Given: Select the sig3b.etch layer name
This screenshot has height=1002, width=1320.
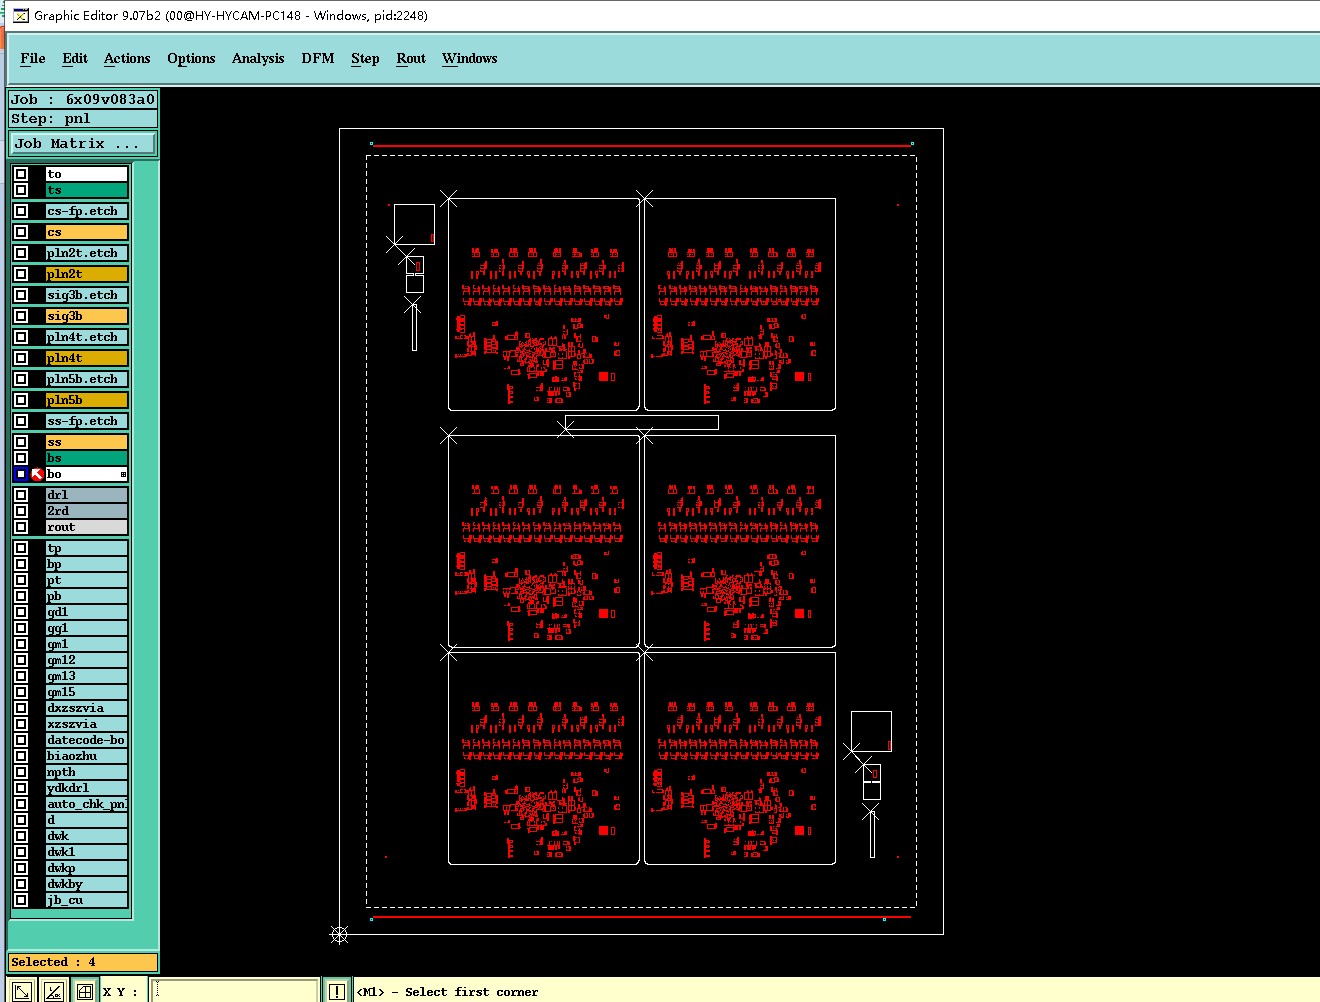Looking at the screenshot, I should click(x=87, y=295).
